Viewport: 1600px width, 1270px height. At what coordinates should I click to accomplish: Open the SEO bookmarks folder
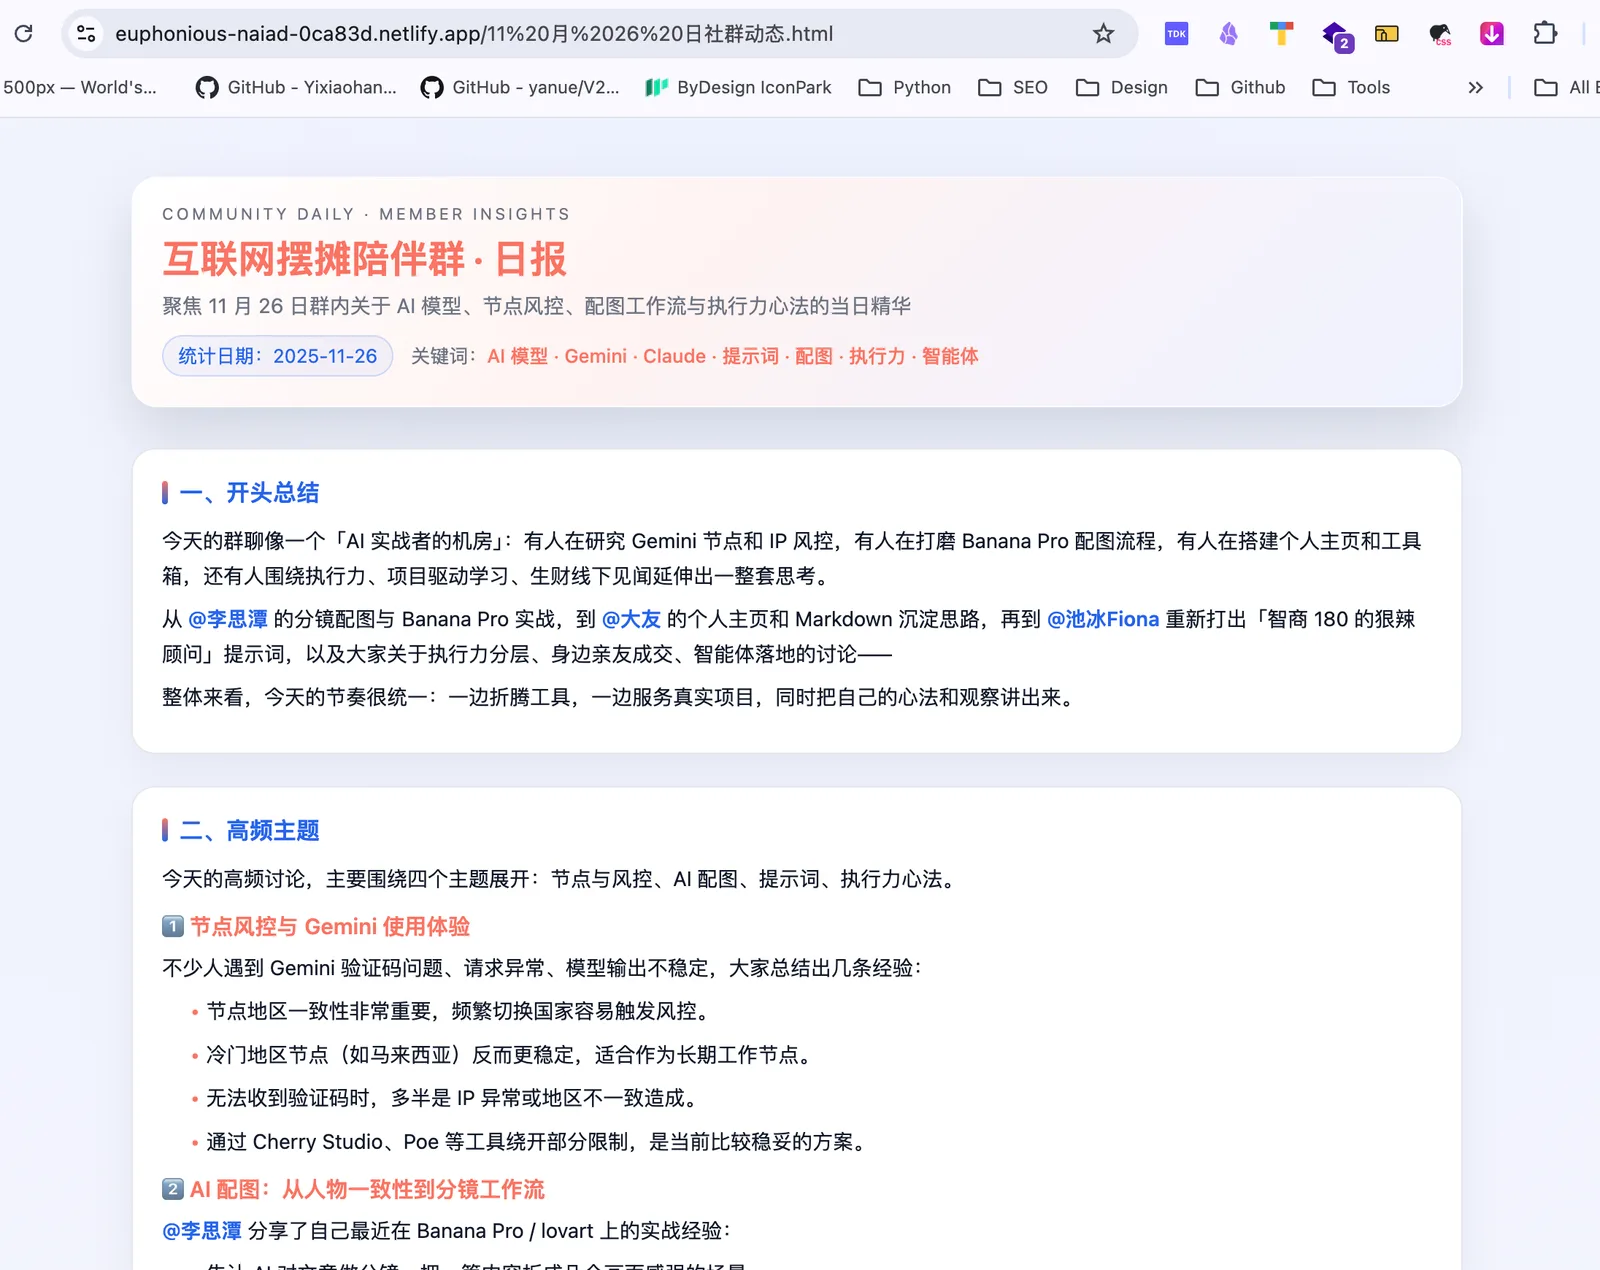[1013, 88]
